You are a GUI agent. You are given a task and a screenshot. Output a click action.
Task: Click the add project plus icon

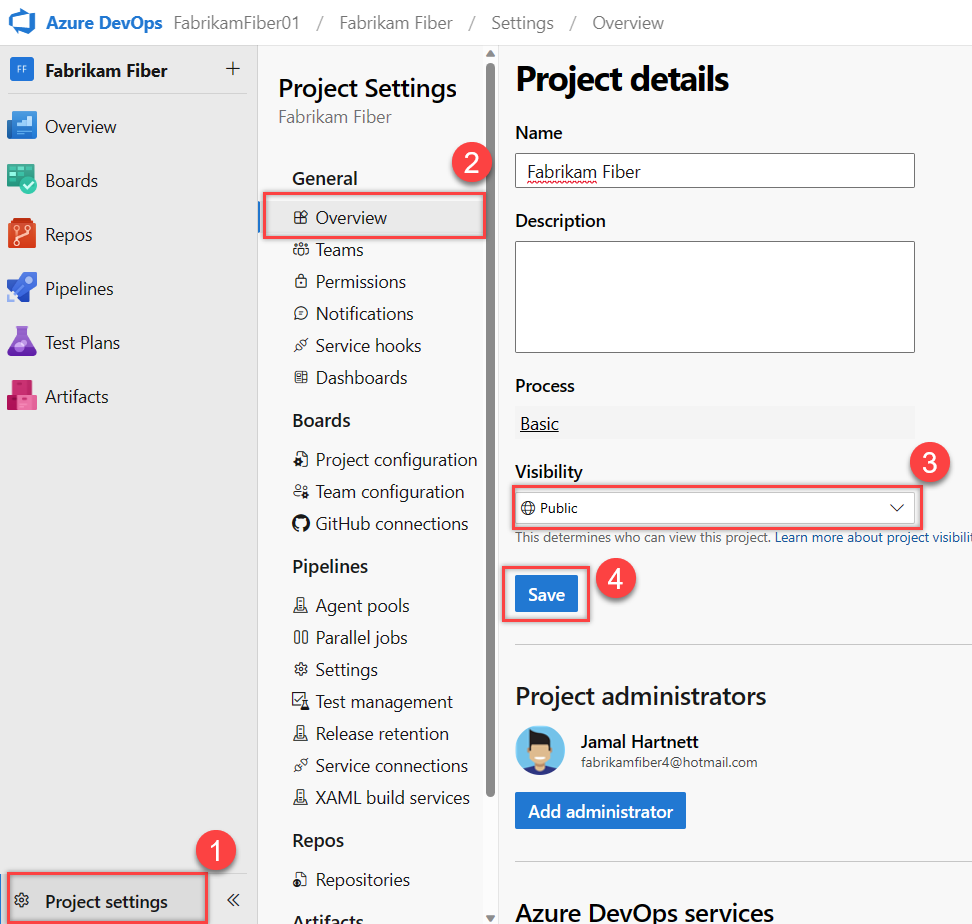[x=232, y=70]
